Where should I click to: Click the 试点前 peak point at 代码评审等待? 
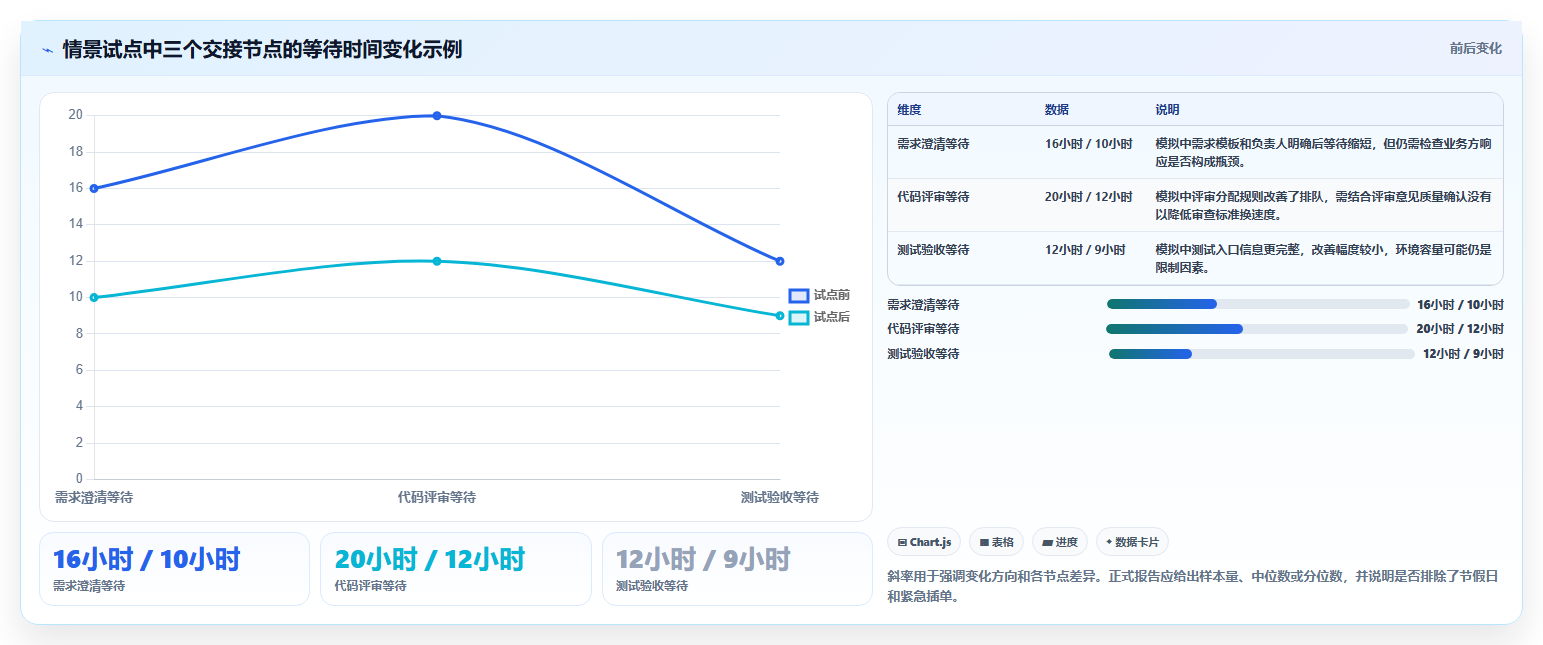(x=437, y=116)
